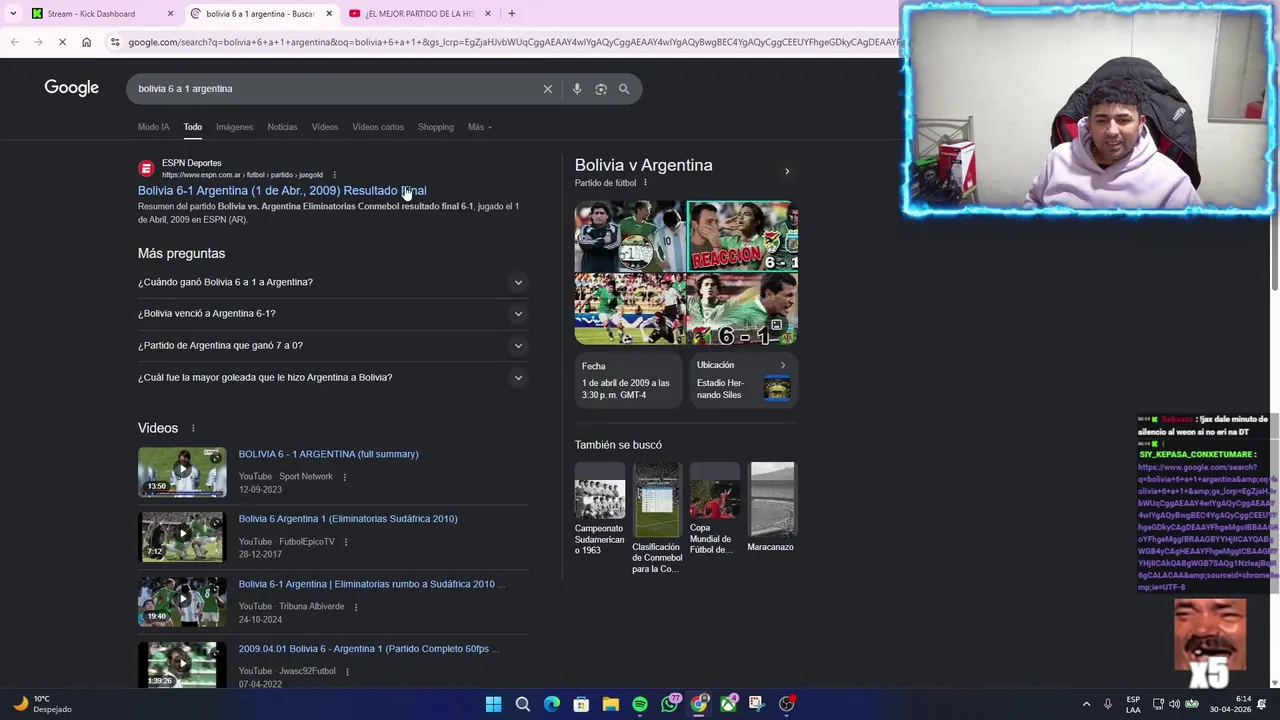The height and width of the screenshot is (720, 1280).
Task: Open options for Sport Network video
Action: tap(345, 477)
